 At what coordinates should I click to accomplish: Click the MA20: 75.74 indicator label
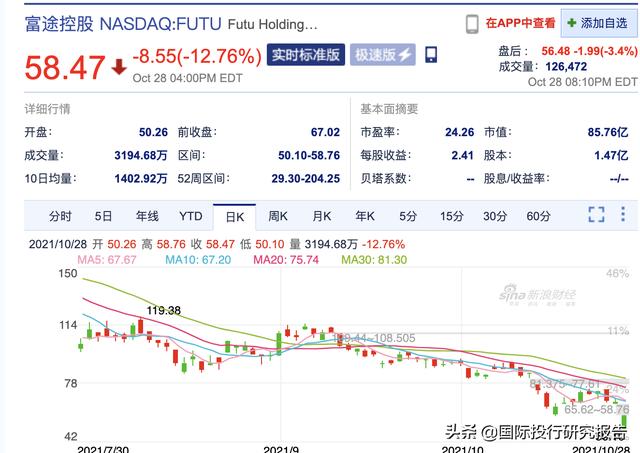click(286, 260)
